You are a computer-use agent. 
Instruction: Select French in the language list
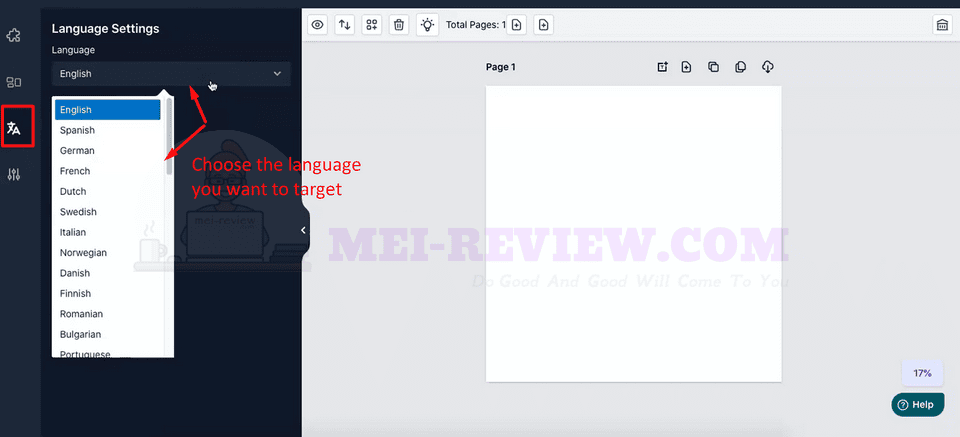click(108, 171)
